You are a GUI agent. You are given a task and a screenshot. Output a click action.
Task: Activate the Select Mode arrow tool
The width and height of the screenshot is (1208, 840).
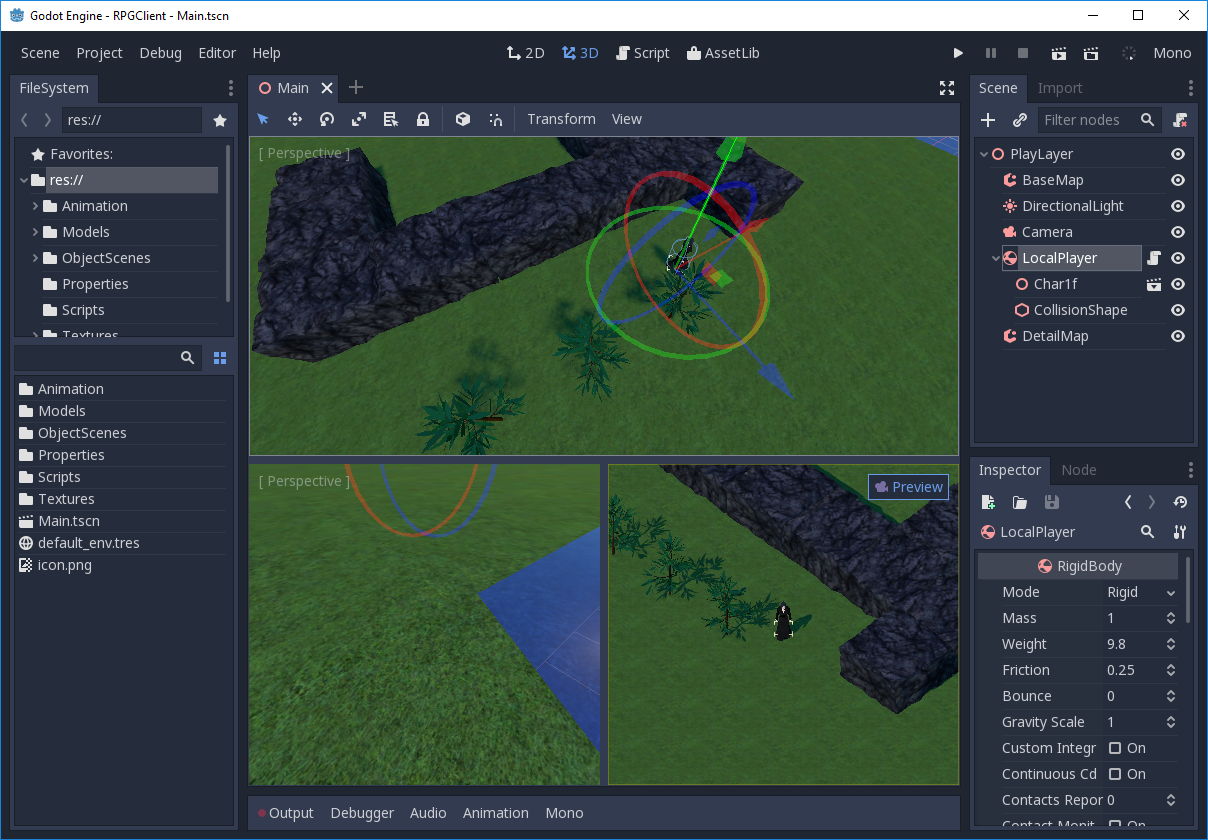pos(263,119)
